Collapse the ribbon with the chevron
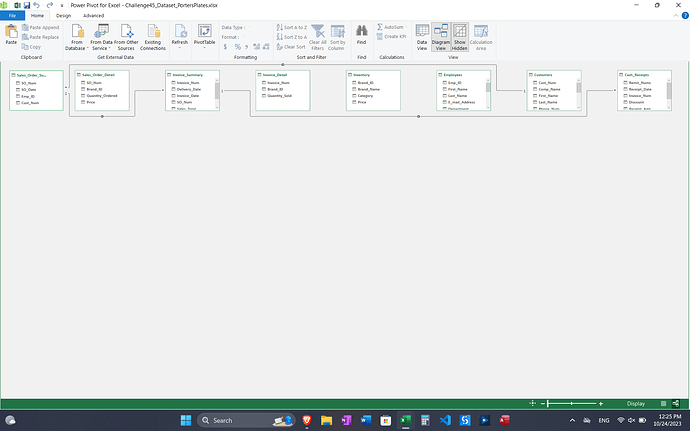Screen dimensions: 690x431 [x=676, y=16]
